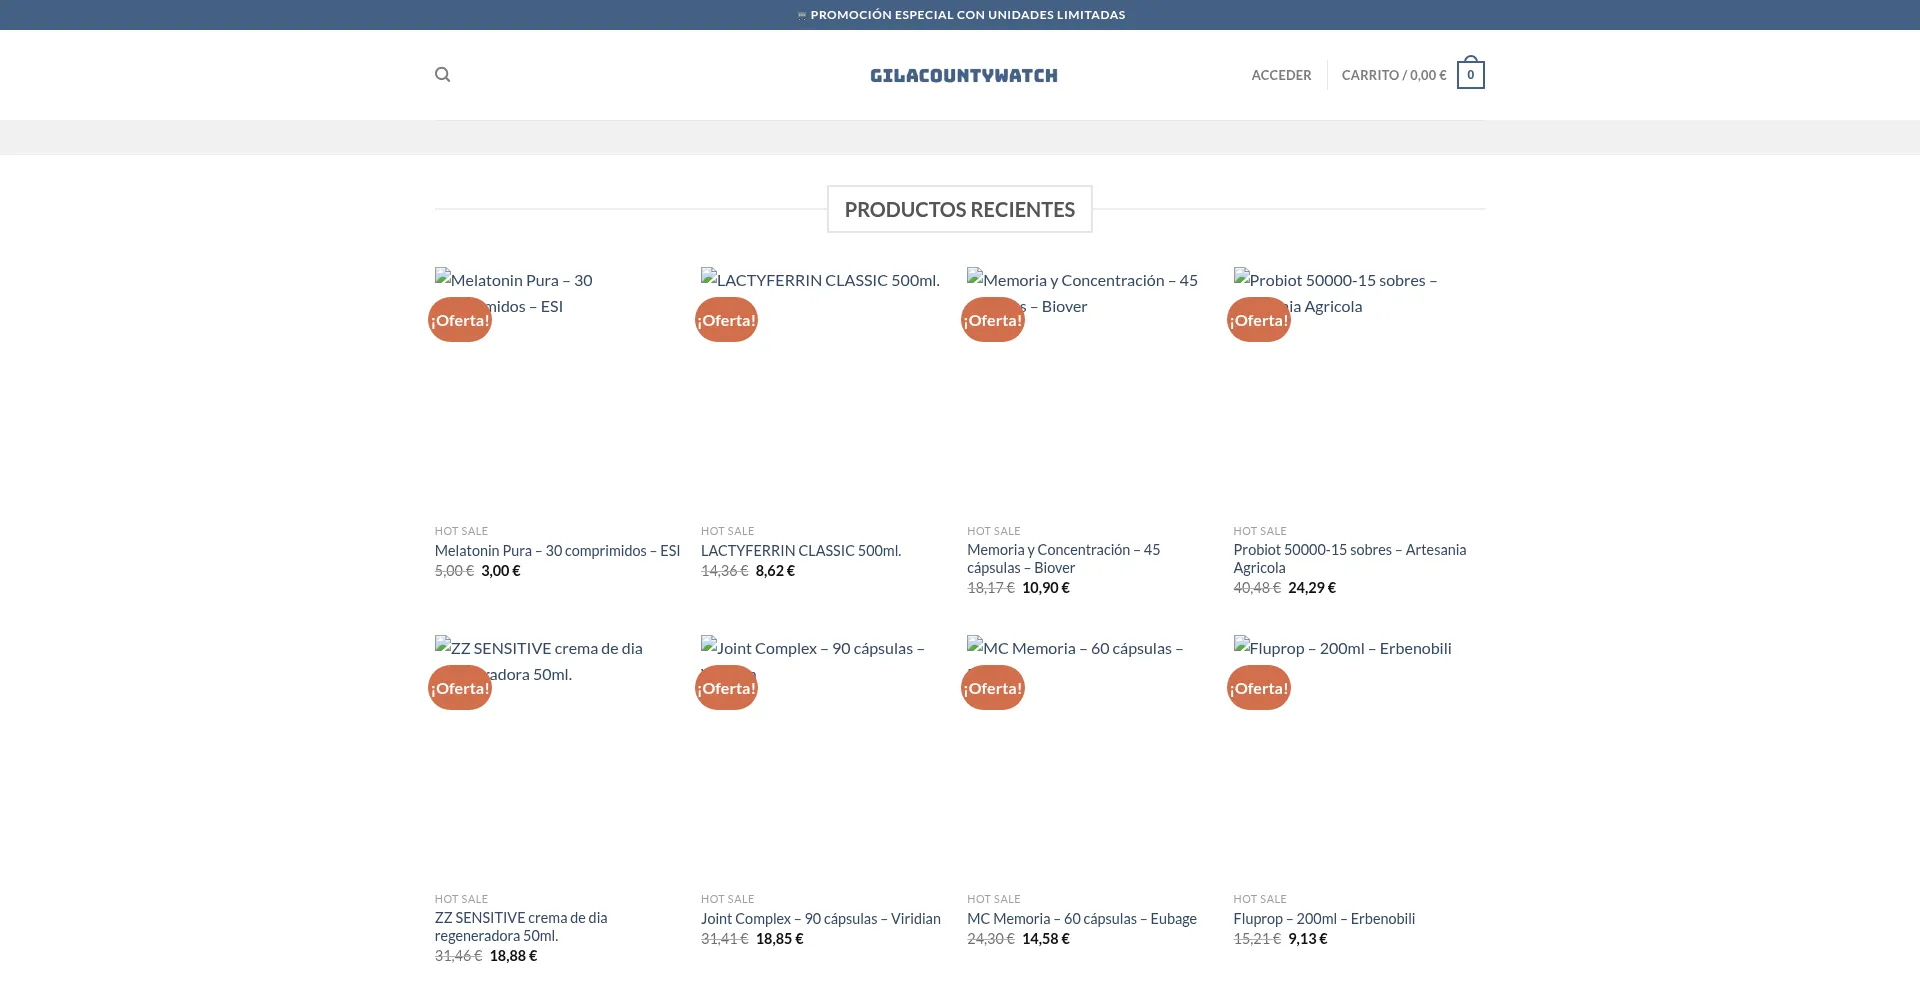Image resolution: width=1920 pixels, height=993 pixels.
Task: Click the ¡Oferta! badge on Fluprop
Action: click(1258, 688)
